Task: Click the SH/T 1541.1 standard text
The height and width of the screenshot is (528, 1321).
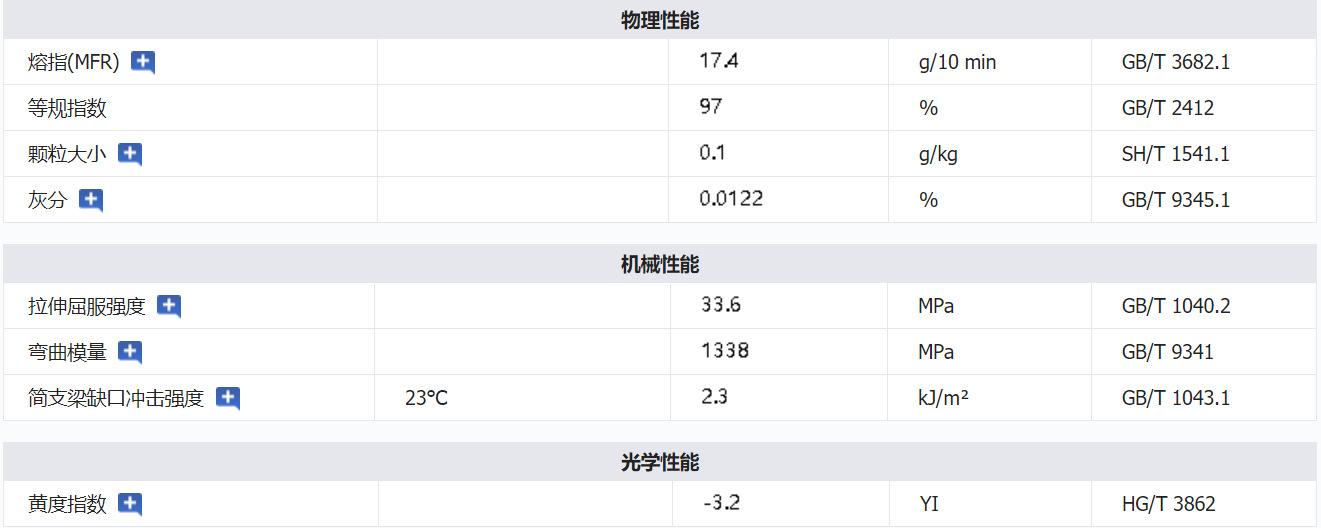Action: (x=1175, y=154)
